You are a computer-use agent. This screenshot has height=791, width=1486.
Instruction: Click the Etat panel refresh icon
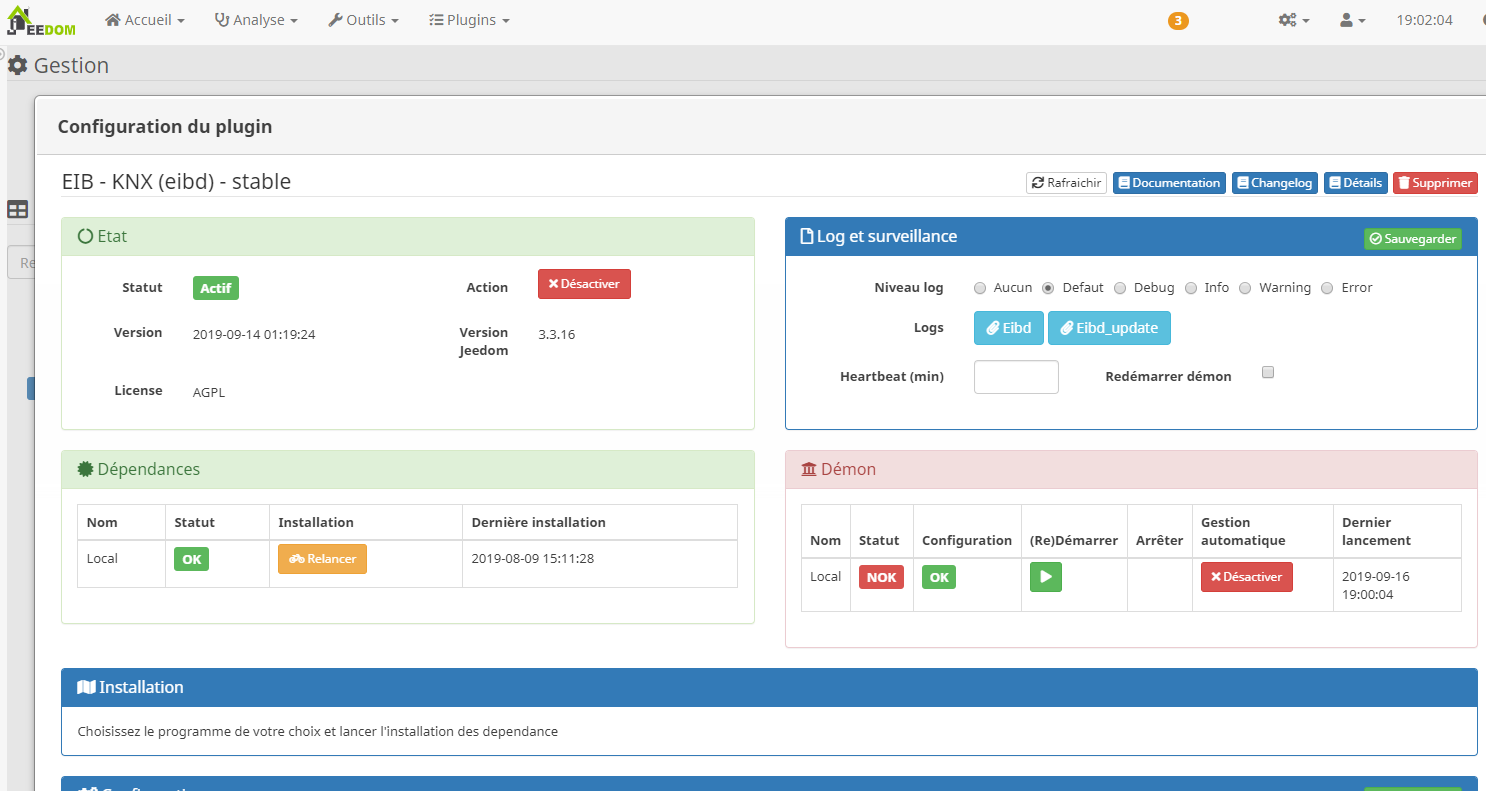click(85, 237)
